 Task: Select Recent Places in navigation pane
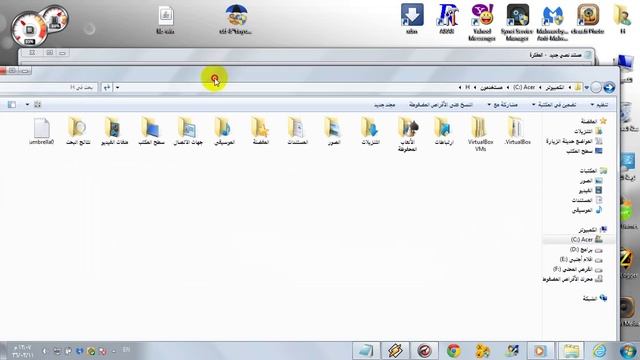(x=574, y=141)
